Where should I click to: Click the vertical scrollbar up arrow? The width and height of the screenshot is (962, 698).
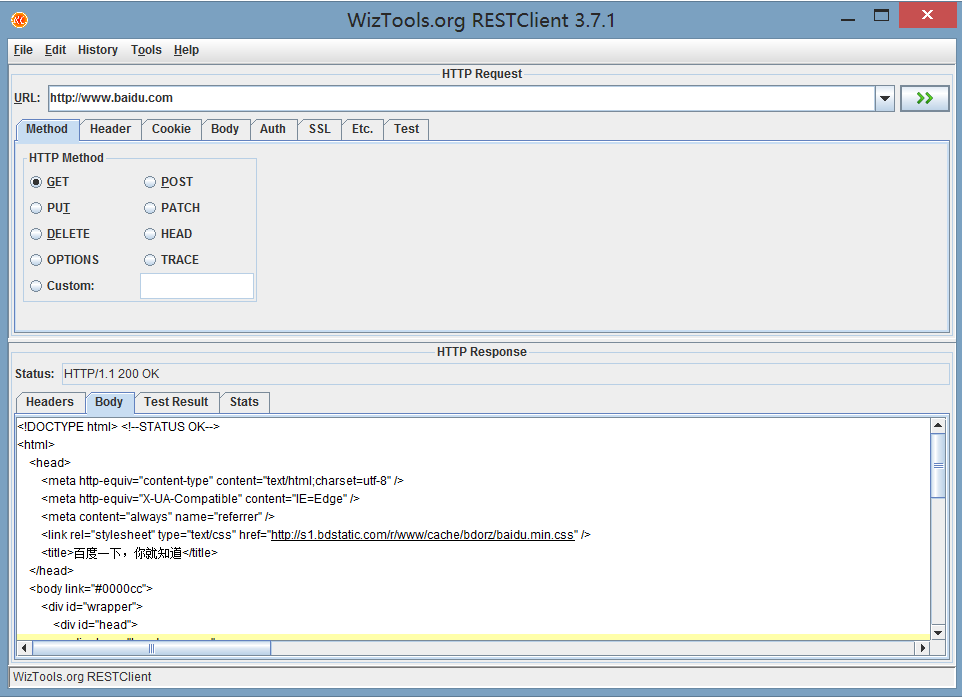tap(938, 425)
